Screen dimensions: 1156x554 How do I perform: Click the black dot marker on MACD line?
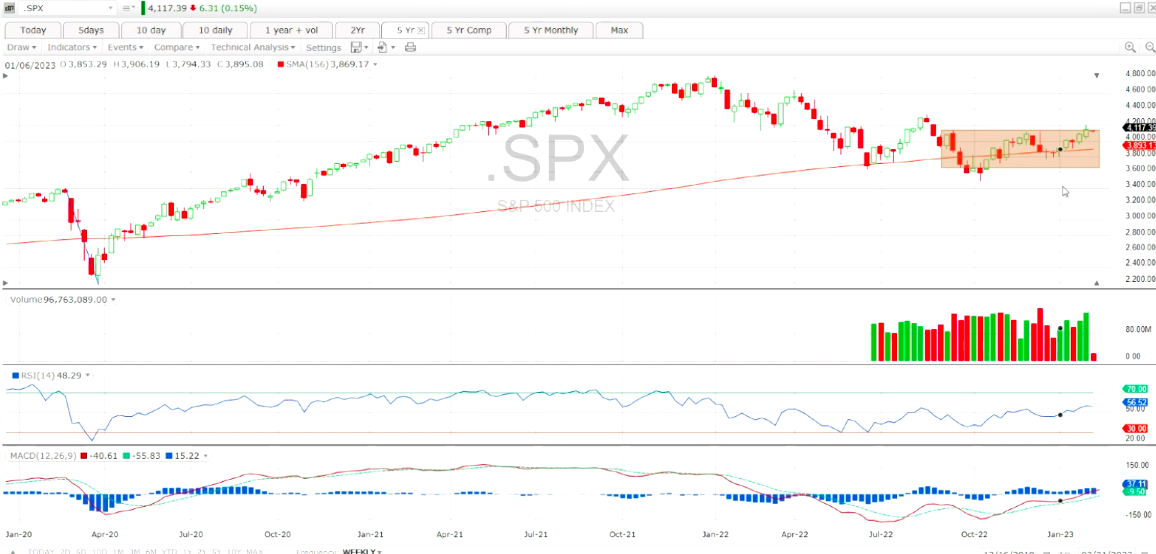(1060, 501)
